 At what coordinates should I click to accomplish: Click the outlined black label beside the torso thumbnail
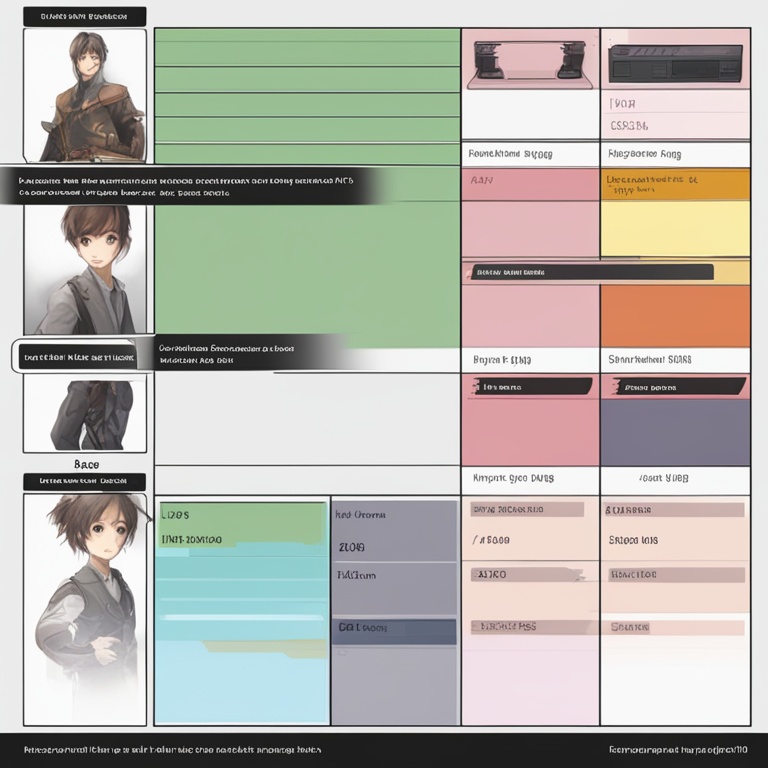(79, 357)
